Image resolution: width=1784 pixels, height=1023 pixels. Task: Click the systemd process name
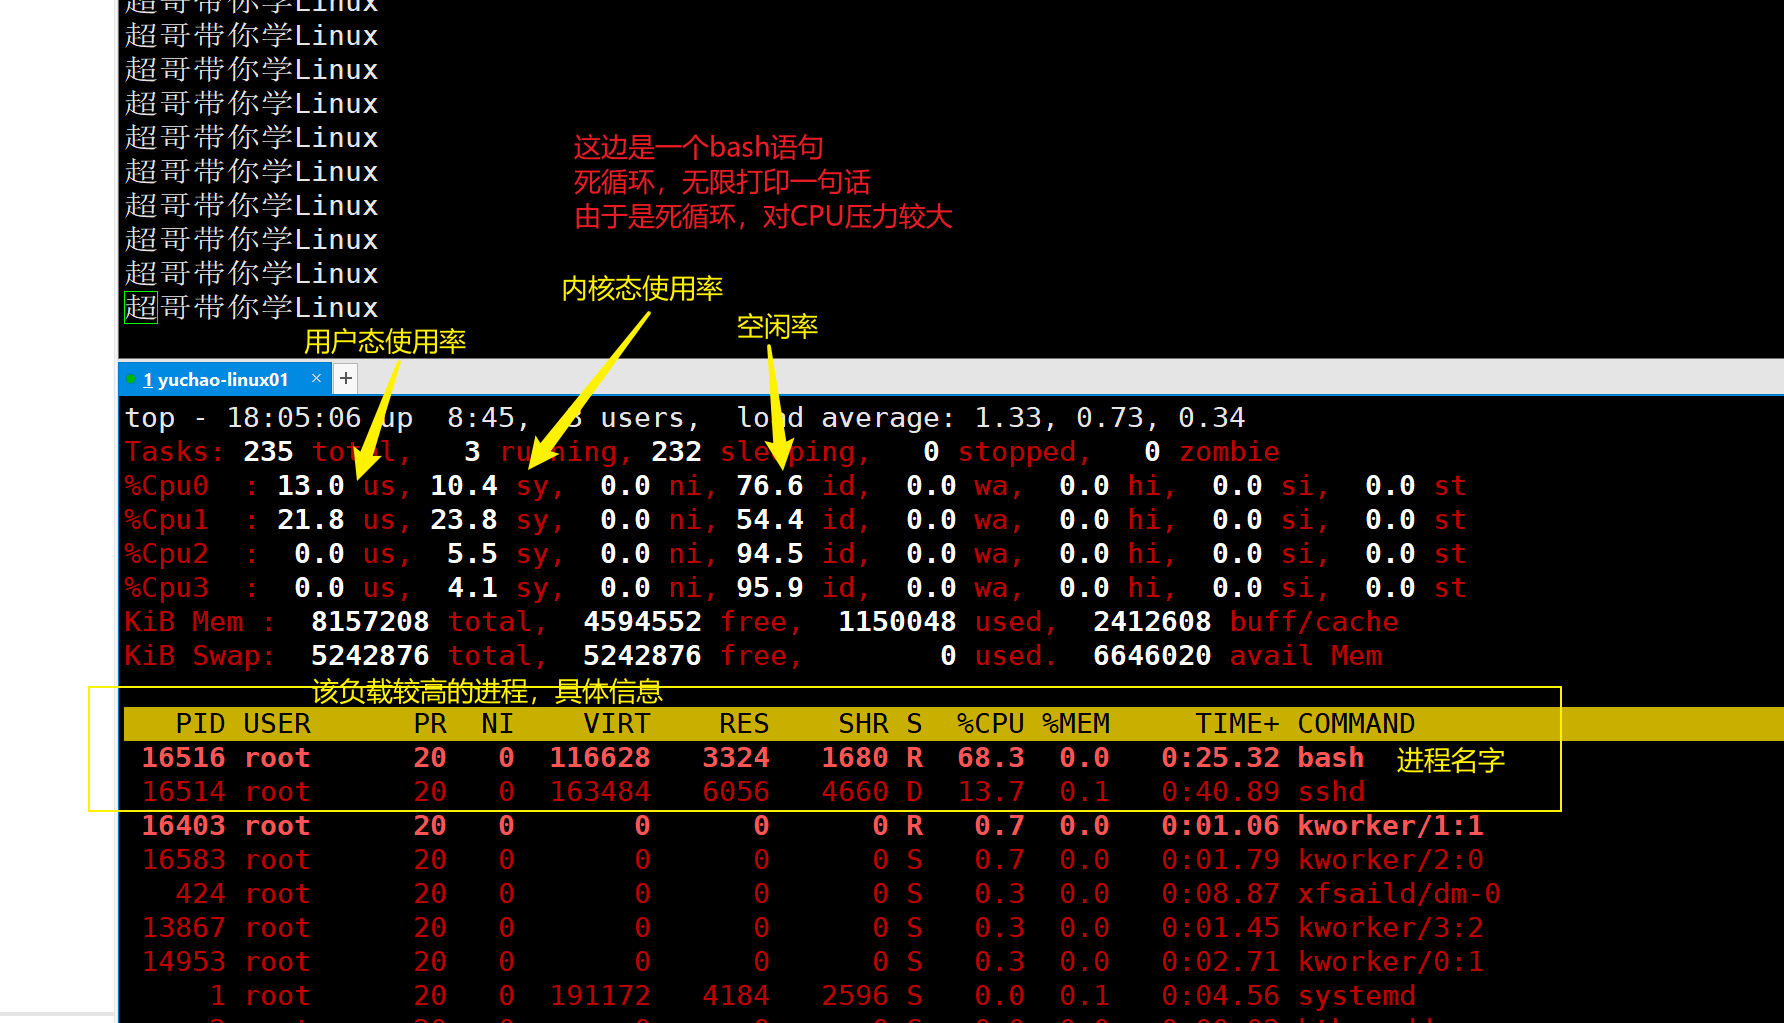click(1355, 996)
